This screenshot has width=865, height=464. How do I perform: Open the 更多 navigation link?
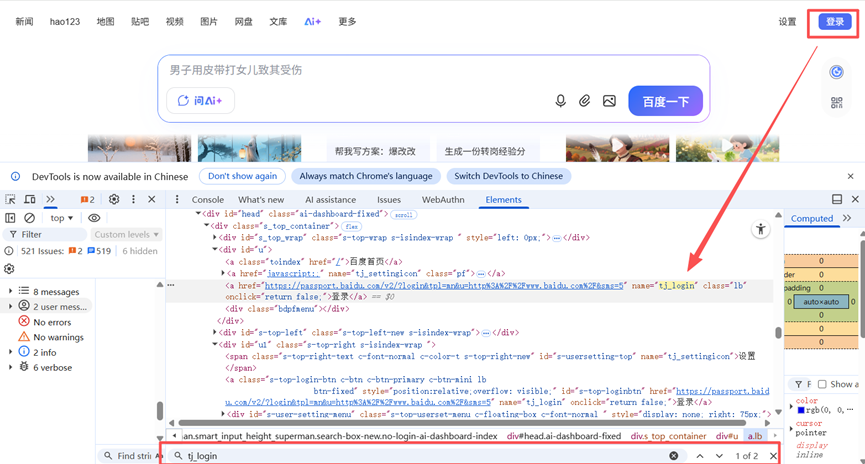coord(348,22)
